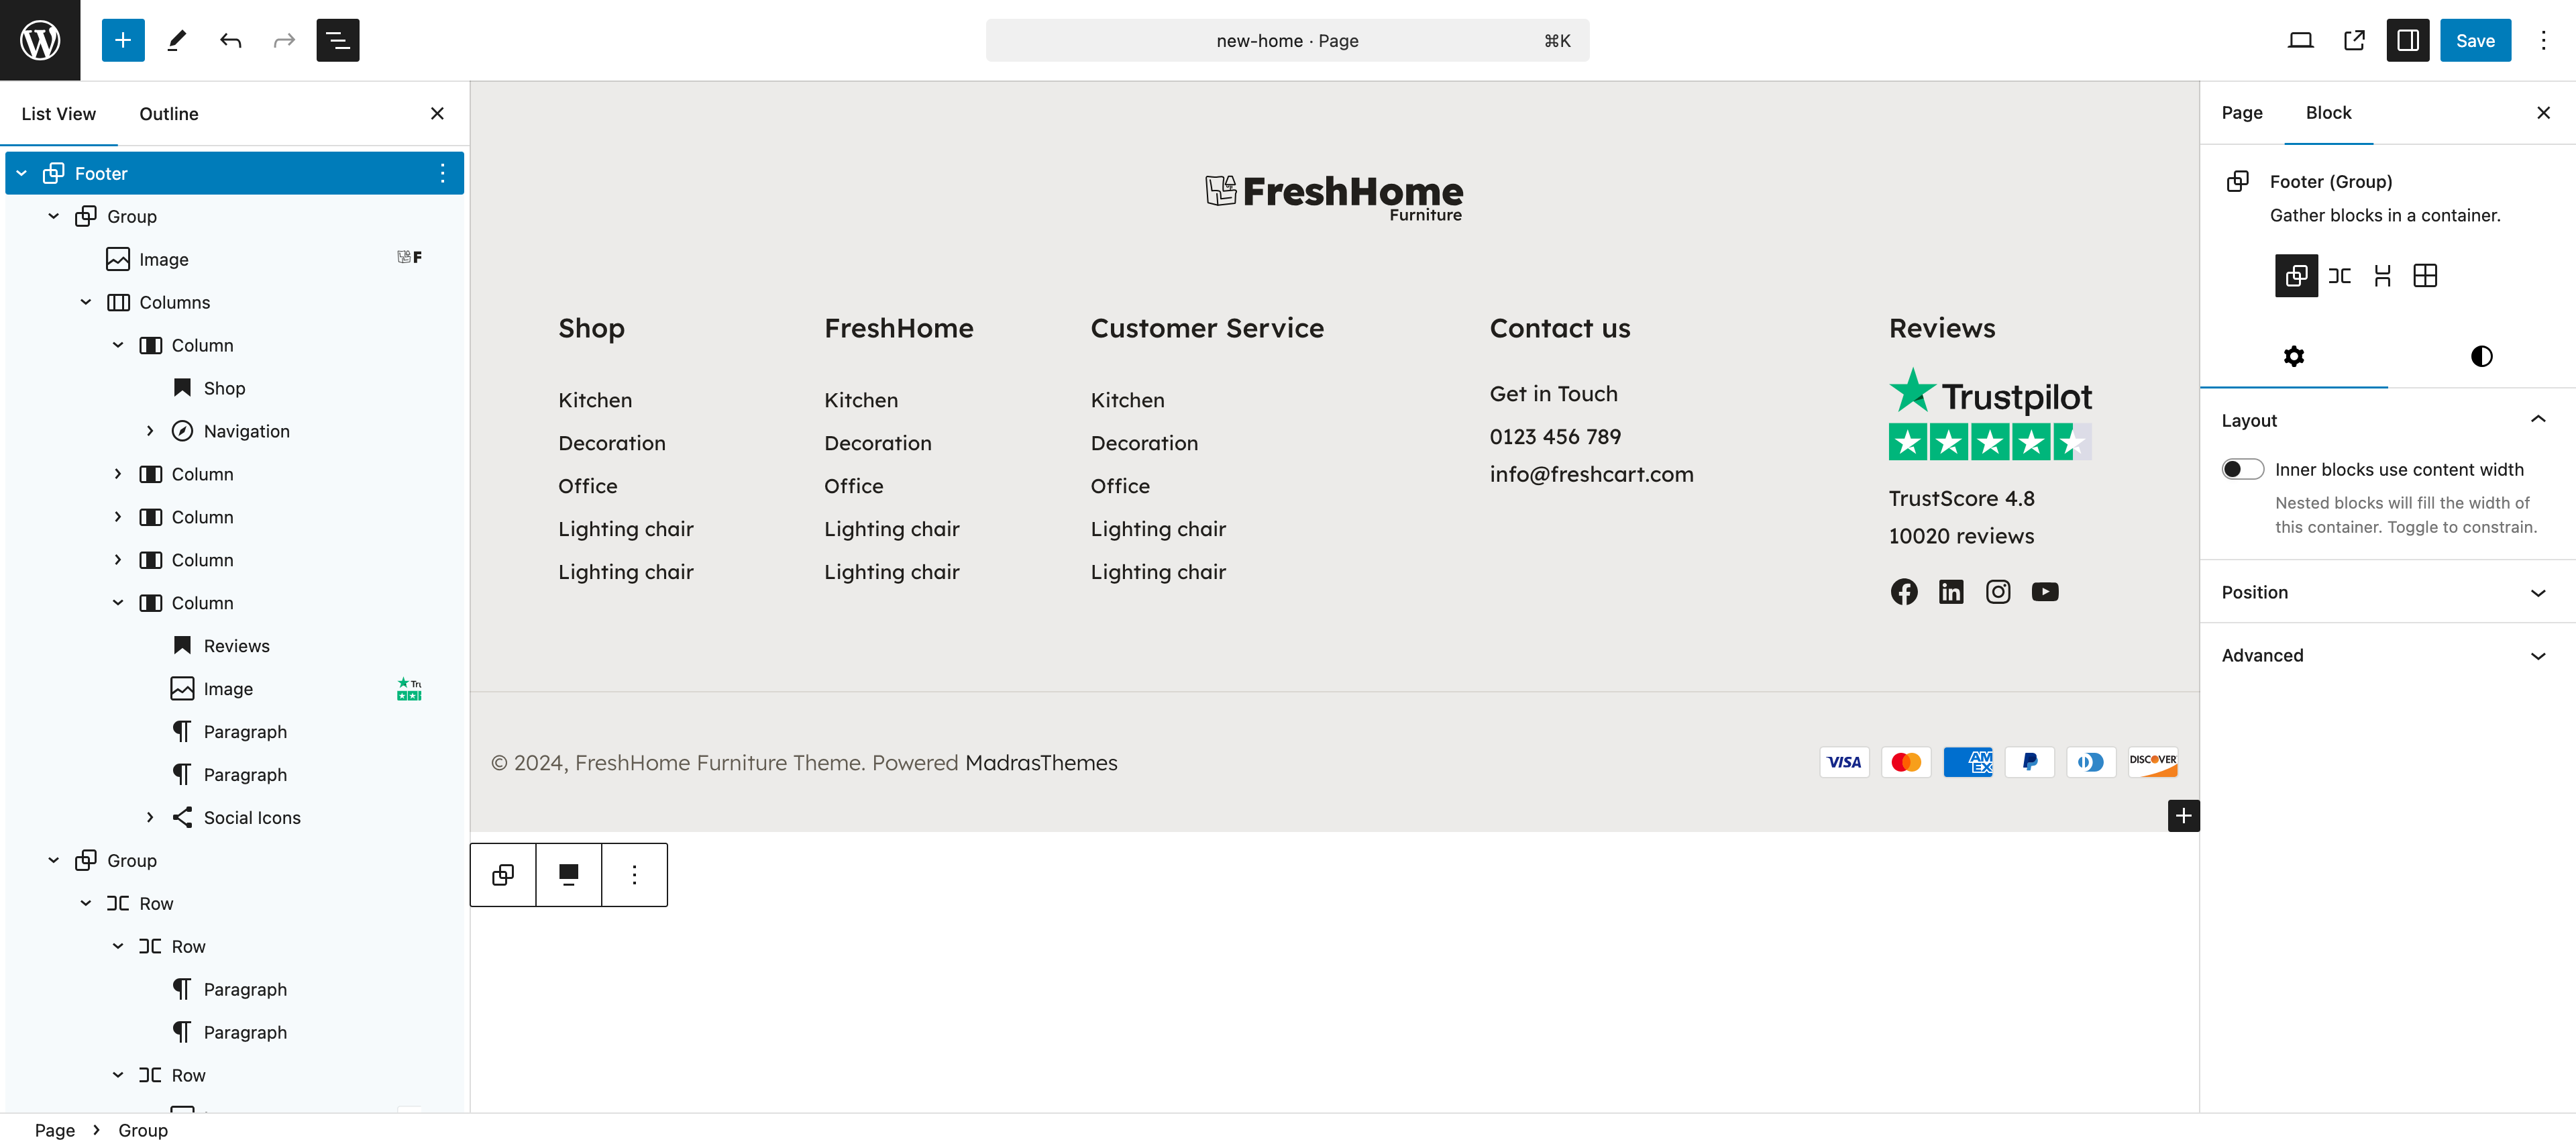Image resolution: width=2576 pixels, height=1146 pixels.
Task: Click the Save button
Action: [x=2475, y=40]
